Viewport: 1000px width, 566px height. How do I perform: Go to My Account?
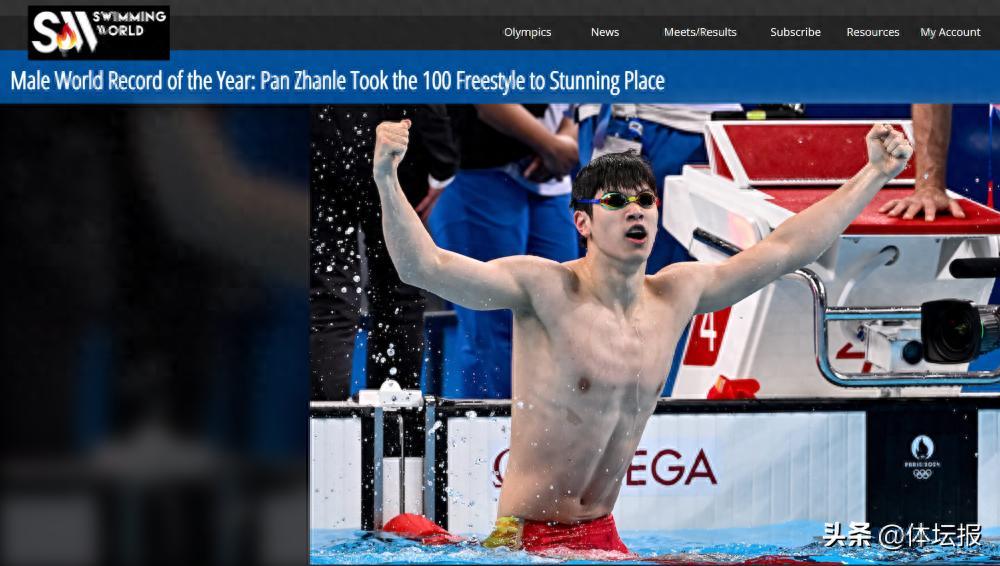coord(950,32)
